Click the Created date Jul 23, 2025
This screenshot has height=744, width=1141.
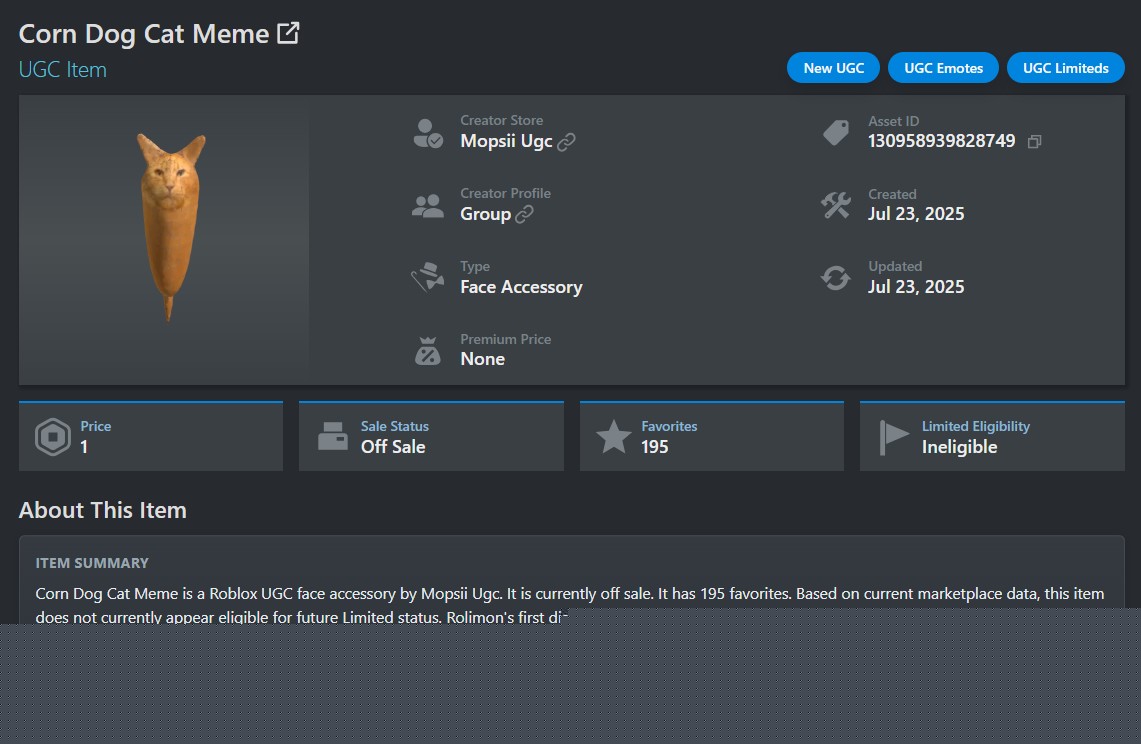916,214
